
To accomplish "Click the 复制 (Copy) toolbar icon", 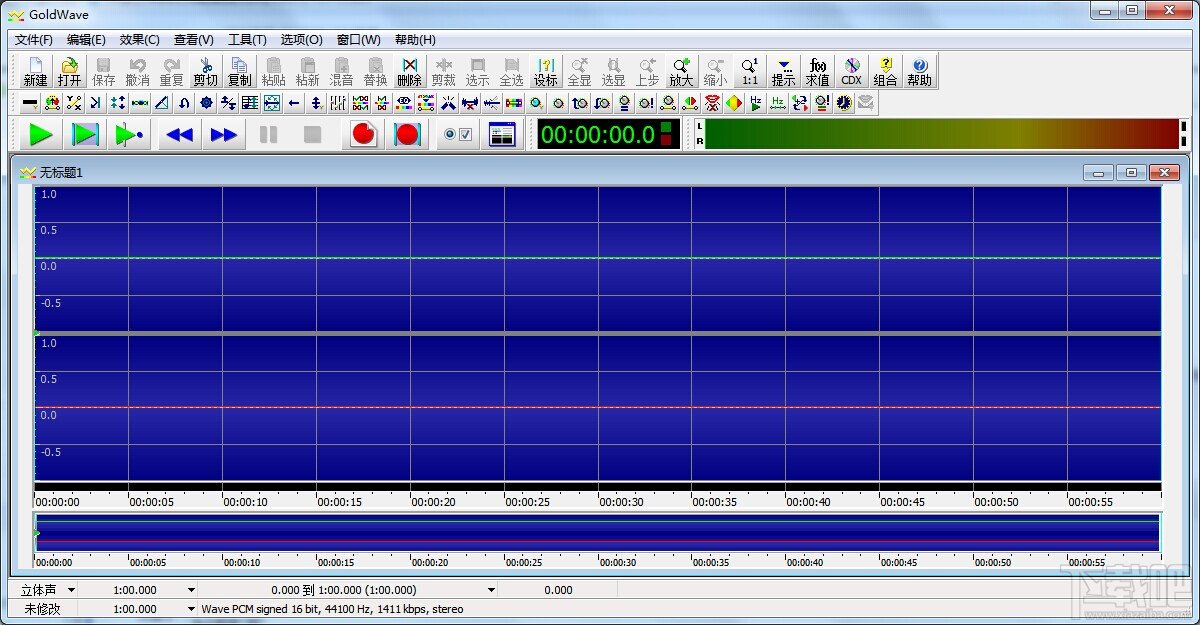I will click(x=239, y=70).
